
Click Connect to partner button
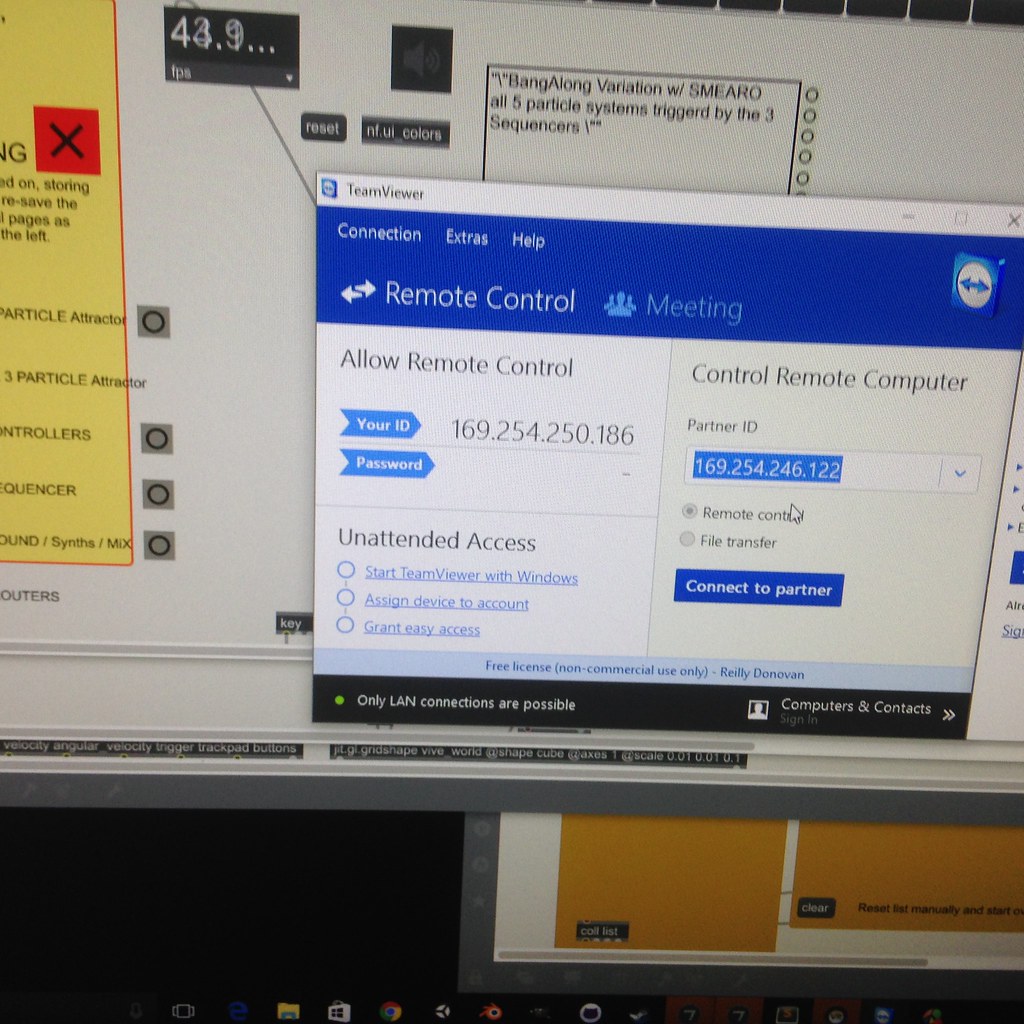758,588
